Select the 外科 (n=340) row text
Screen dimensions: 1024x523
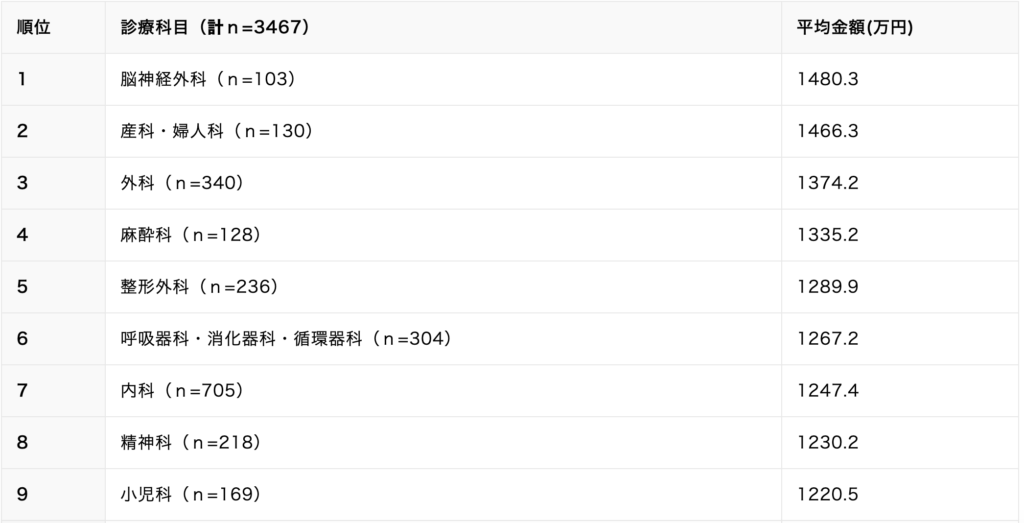click(182, 183)
